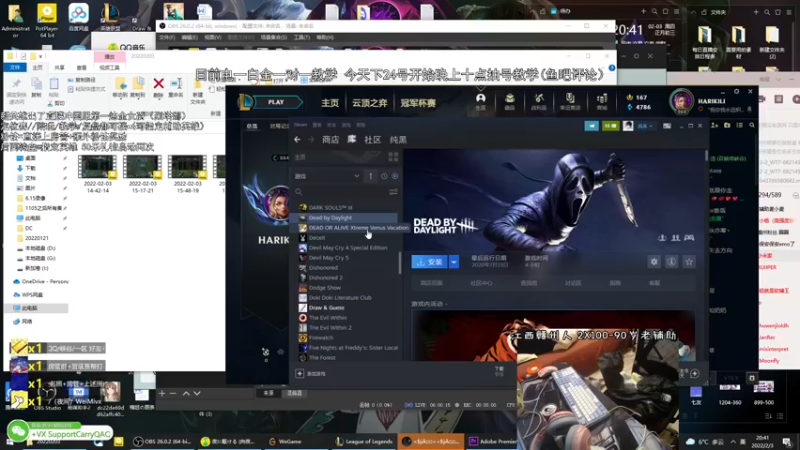Viewport: 800px width, 450px height.
Task: Open OBS 26.0.2 taskbar button
Action: tap(163, 441)
